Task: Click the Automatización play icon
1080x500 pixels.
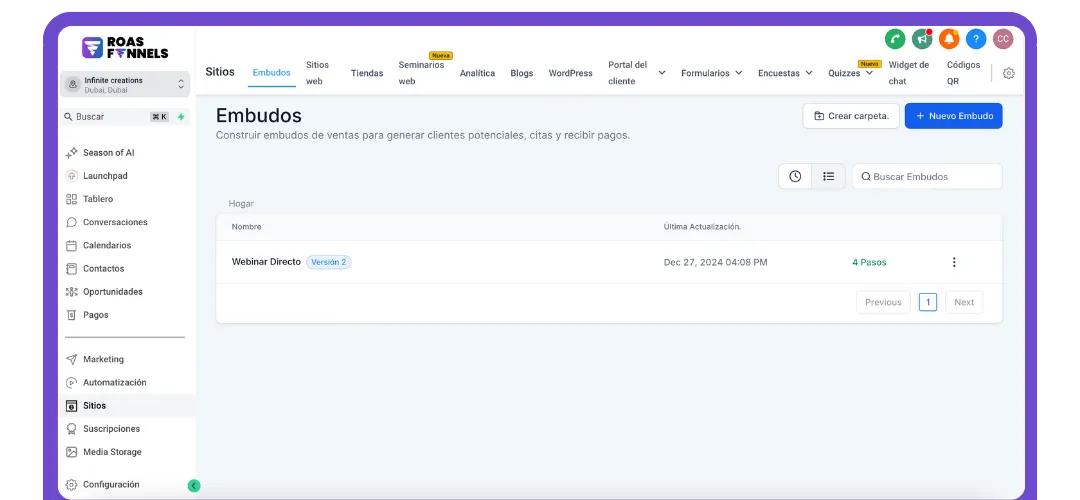Action: [72, 382]
